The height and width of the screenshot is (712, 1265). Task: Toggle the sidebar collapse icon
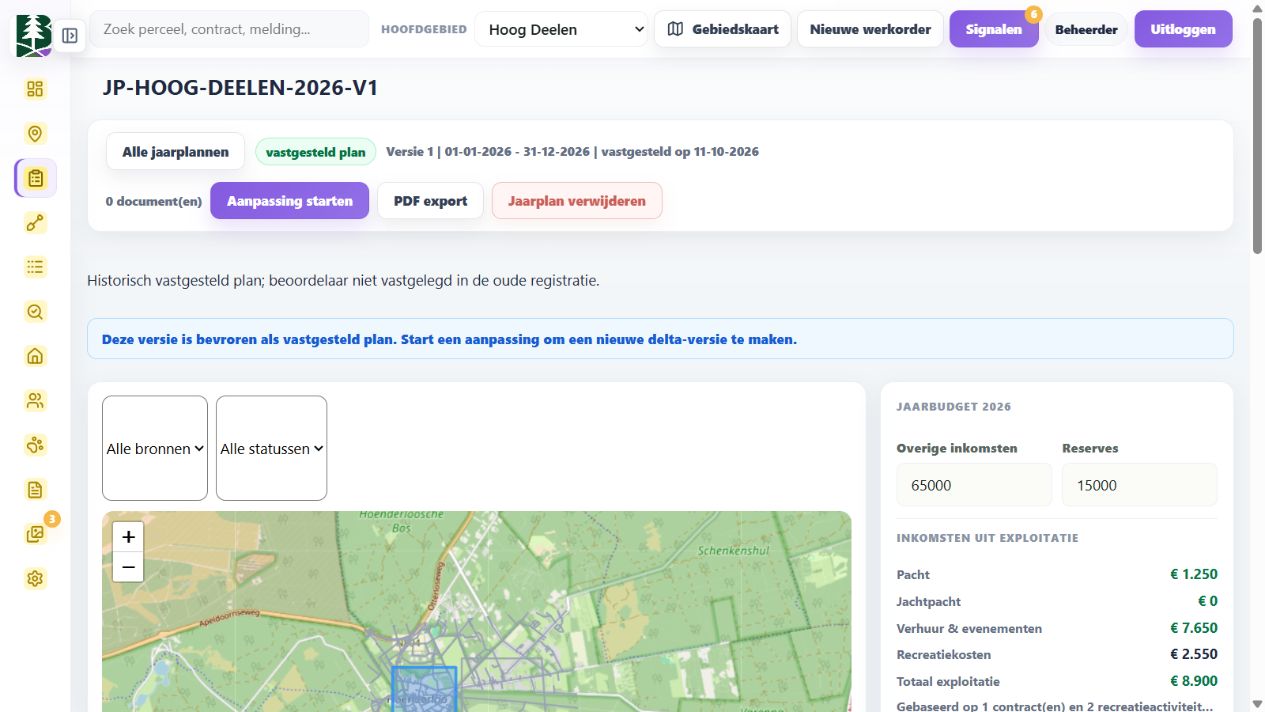coord(69,36)
